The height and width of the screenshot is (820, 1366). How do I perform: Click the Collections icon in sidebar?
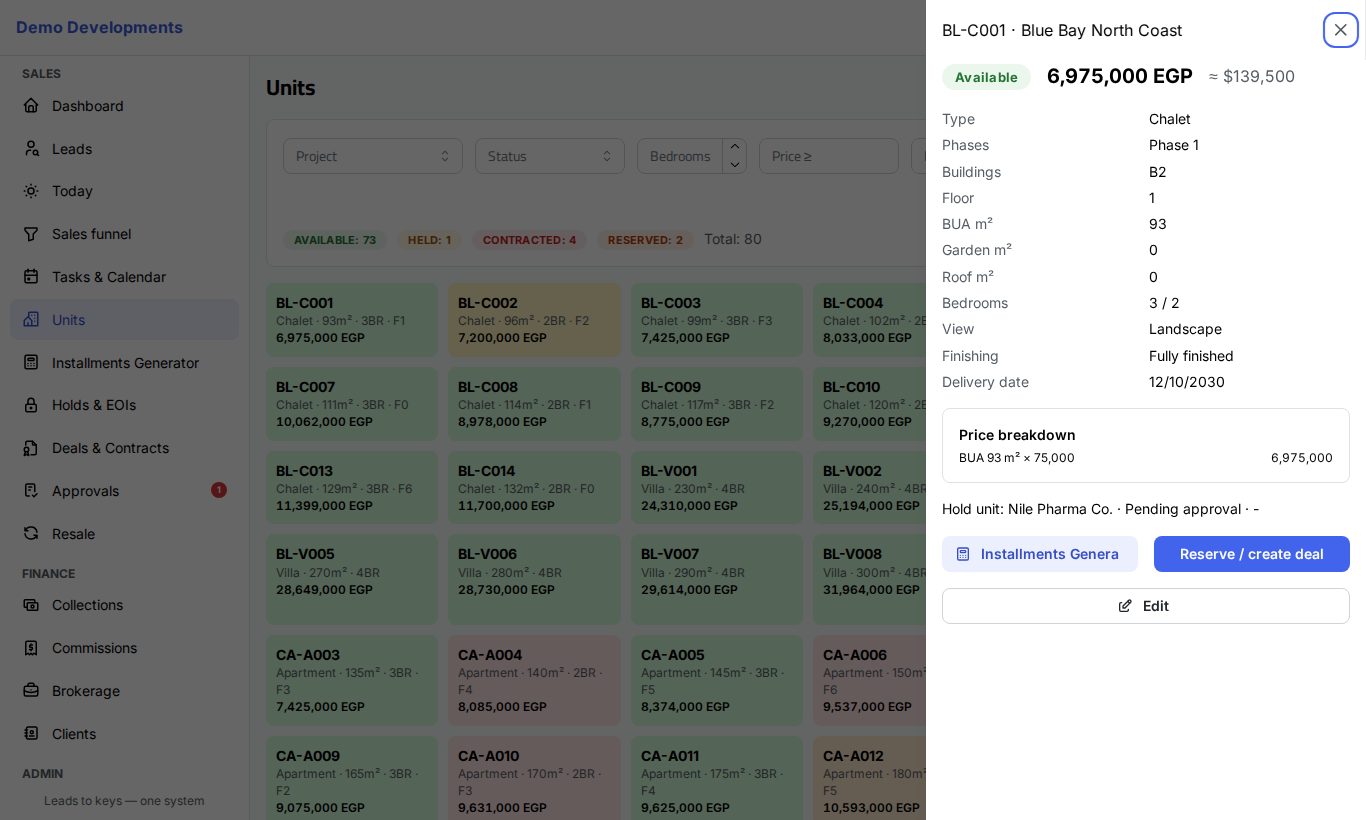tap(31, 605)
